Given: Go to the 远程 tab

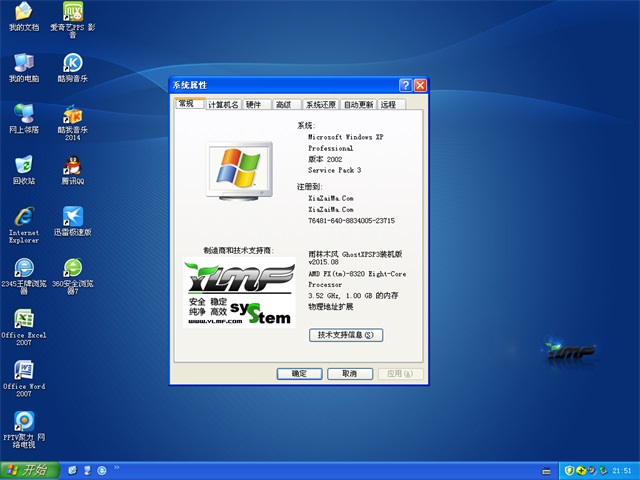Looking at the screenshot, I should click(388, 104).
